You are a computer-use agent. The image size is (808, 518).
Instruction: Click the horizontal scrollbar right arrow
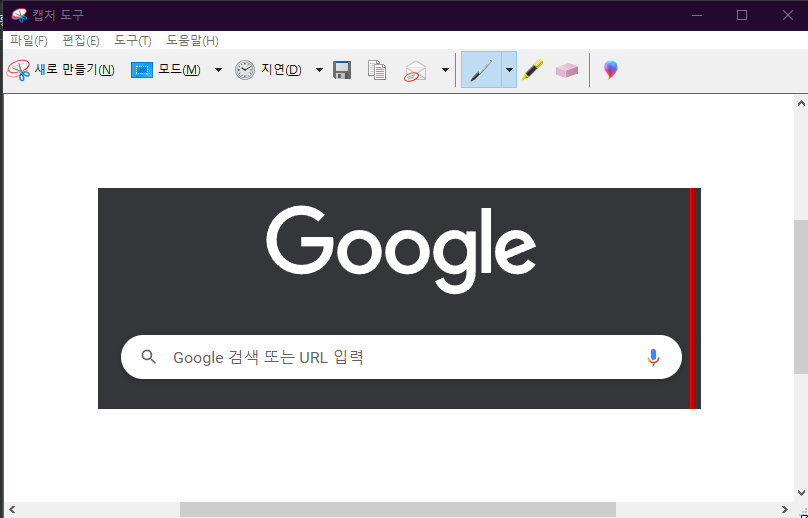click(x=785, y=510)
